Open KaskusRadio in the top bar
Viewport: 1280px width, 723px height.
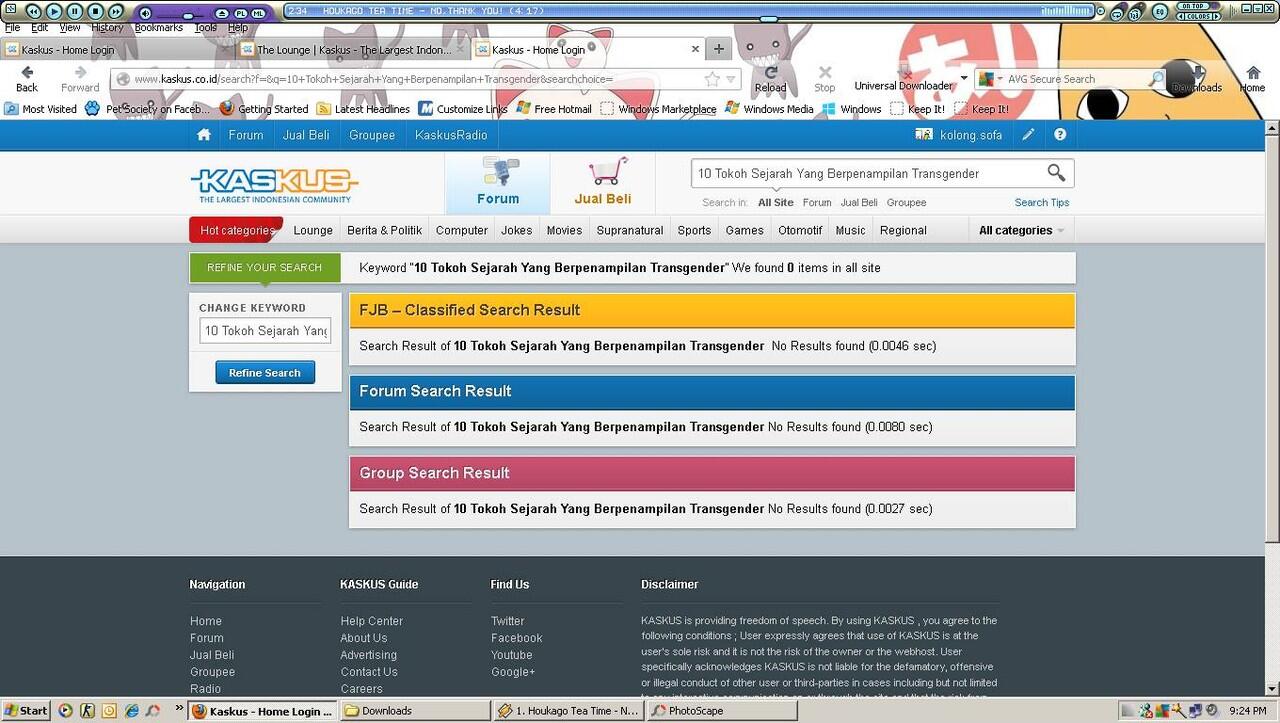coord(451,135)
